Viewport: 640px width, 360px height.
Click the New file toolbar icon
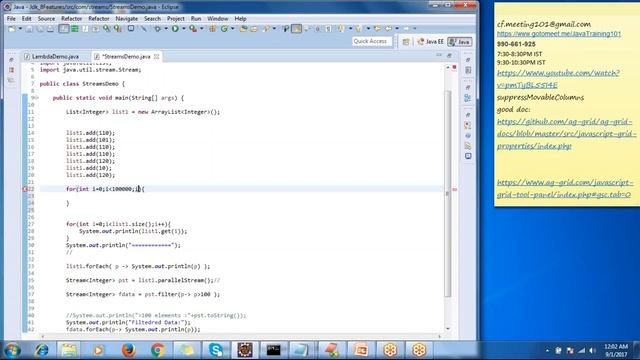click(x=12, y=29)
